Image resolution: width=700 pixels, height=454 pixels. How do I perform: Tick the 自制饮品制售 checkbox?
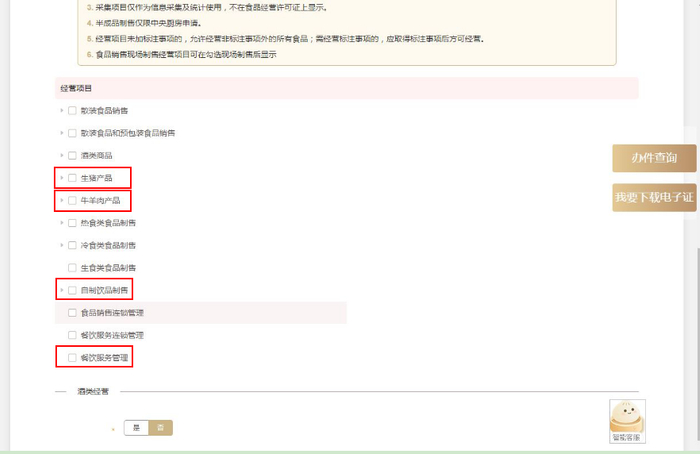coord(72,290)
